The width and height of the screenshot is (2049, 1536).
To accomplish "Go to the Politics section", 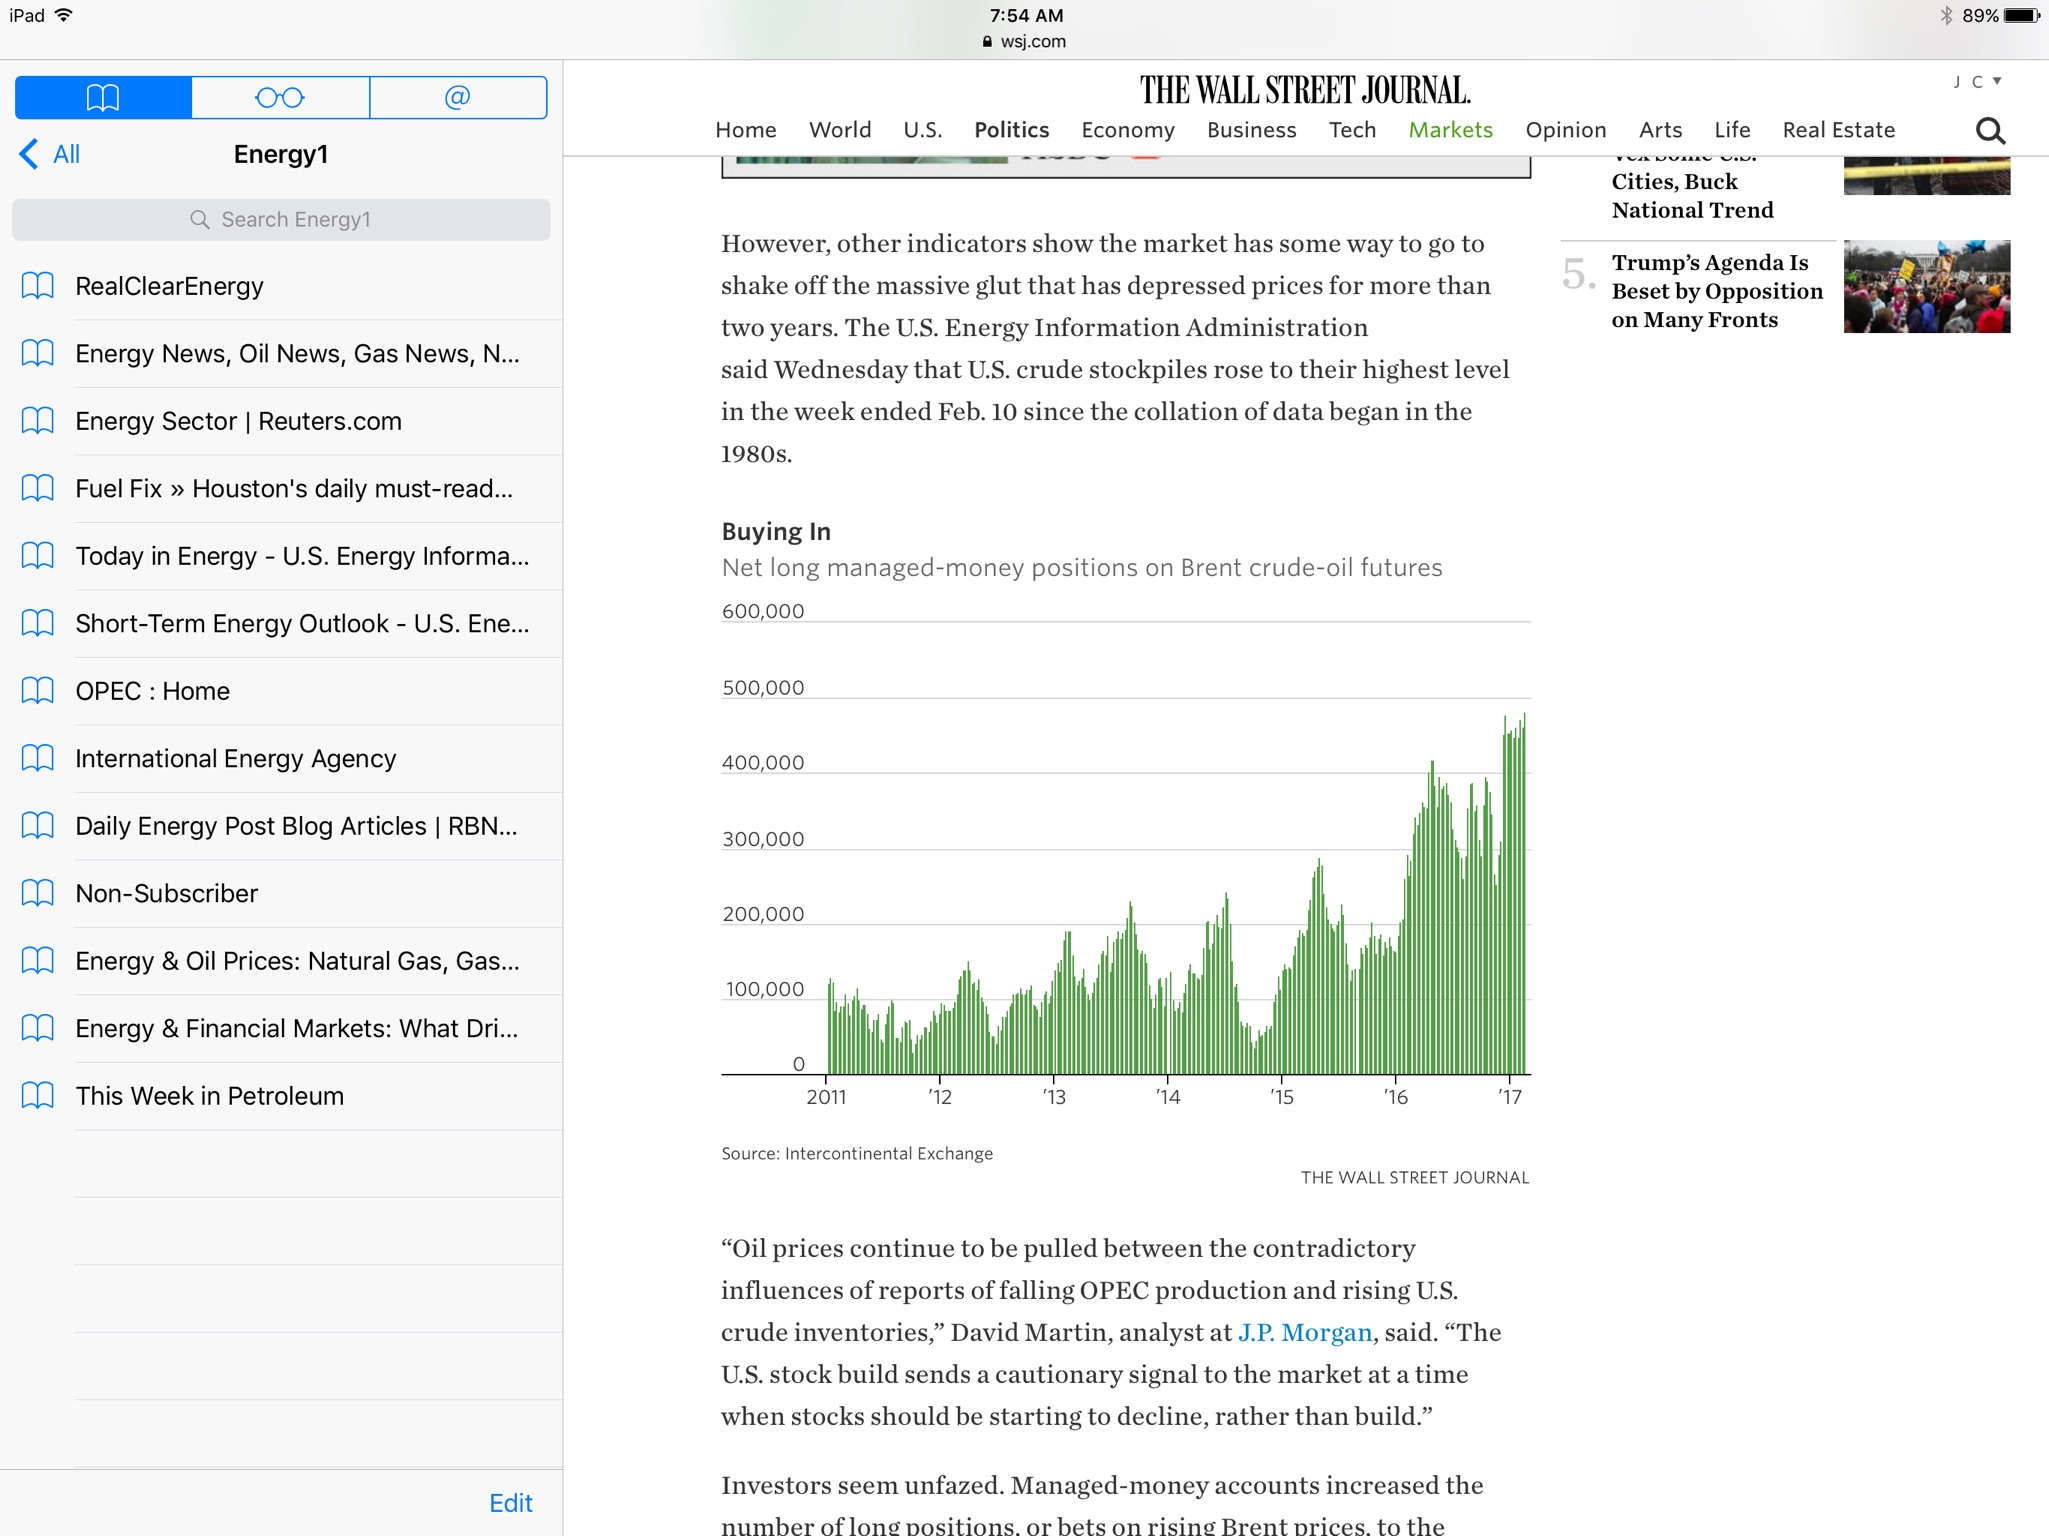I will 1011,130.
